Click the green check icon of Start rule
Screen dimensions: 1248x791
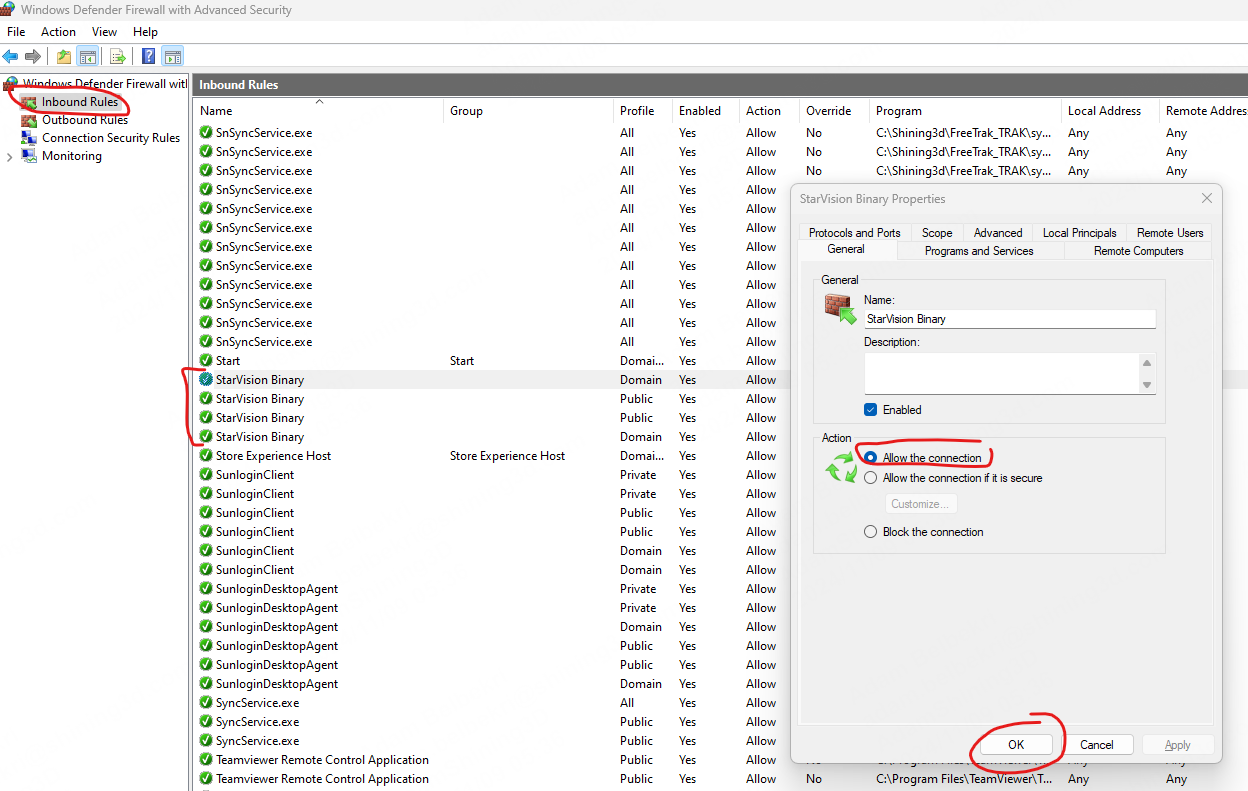(x=206, y=361)
